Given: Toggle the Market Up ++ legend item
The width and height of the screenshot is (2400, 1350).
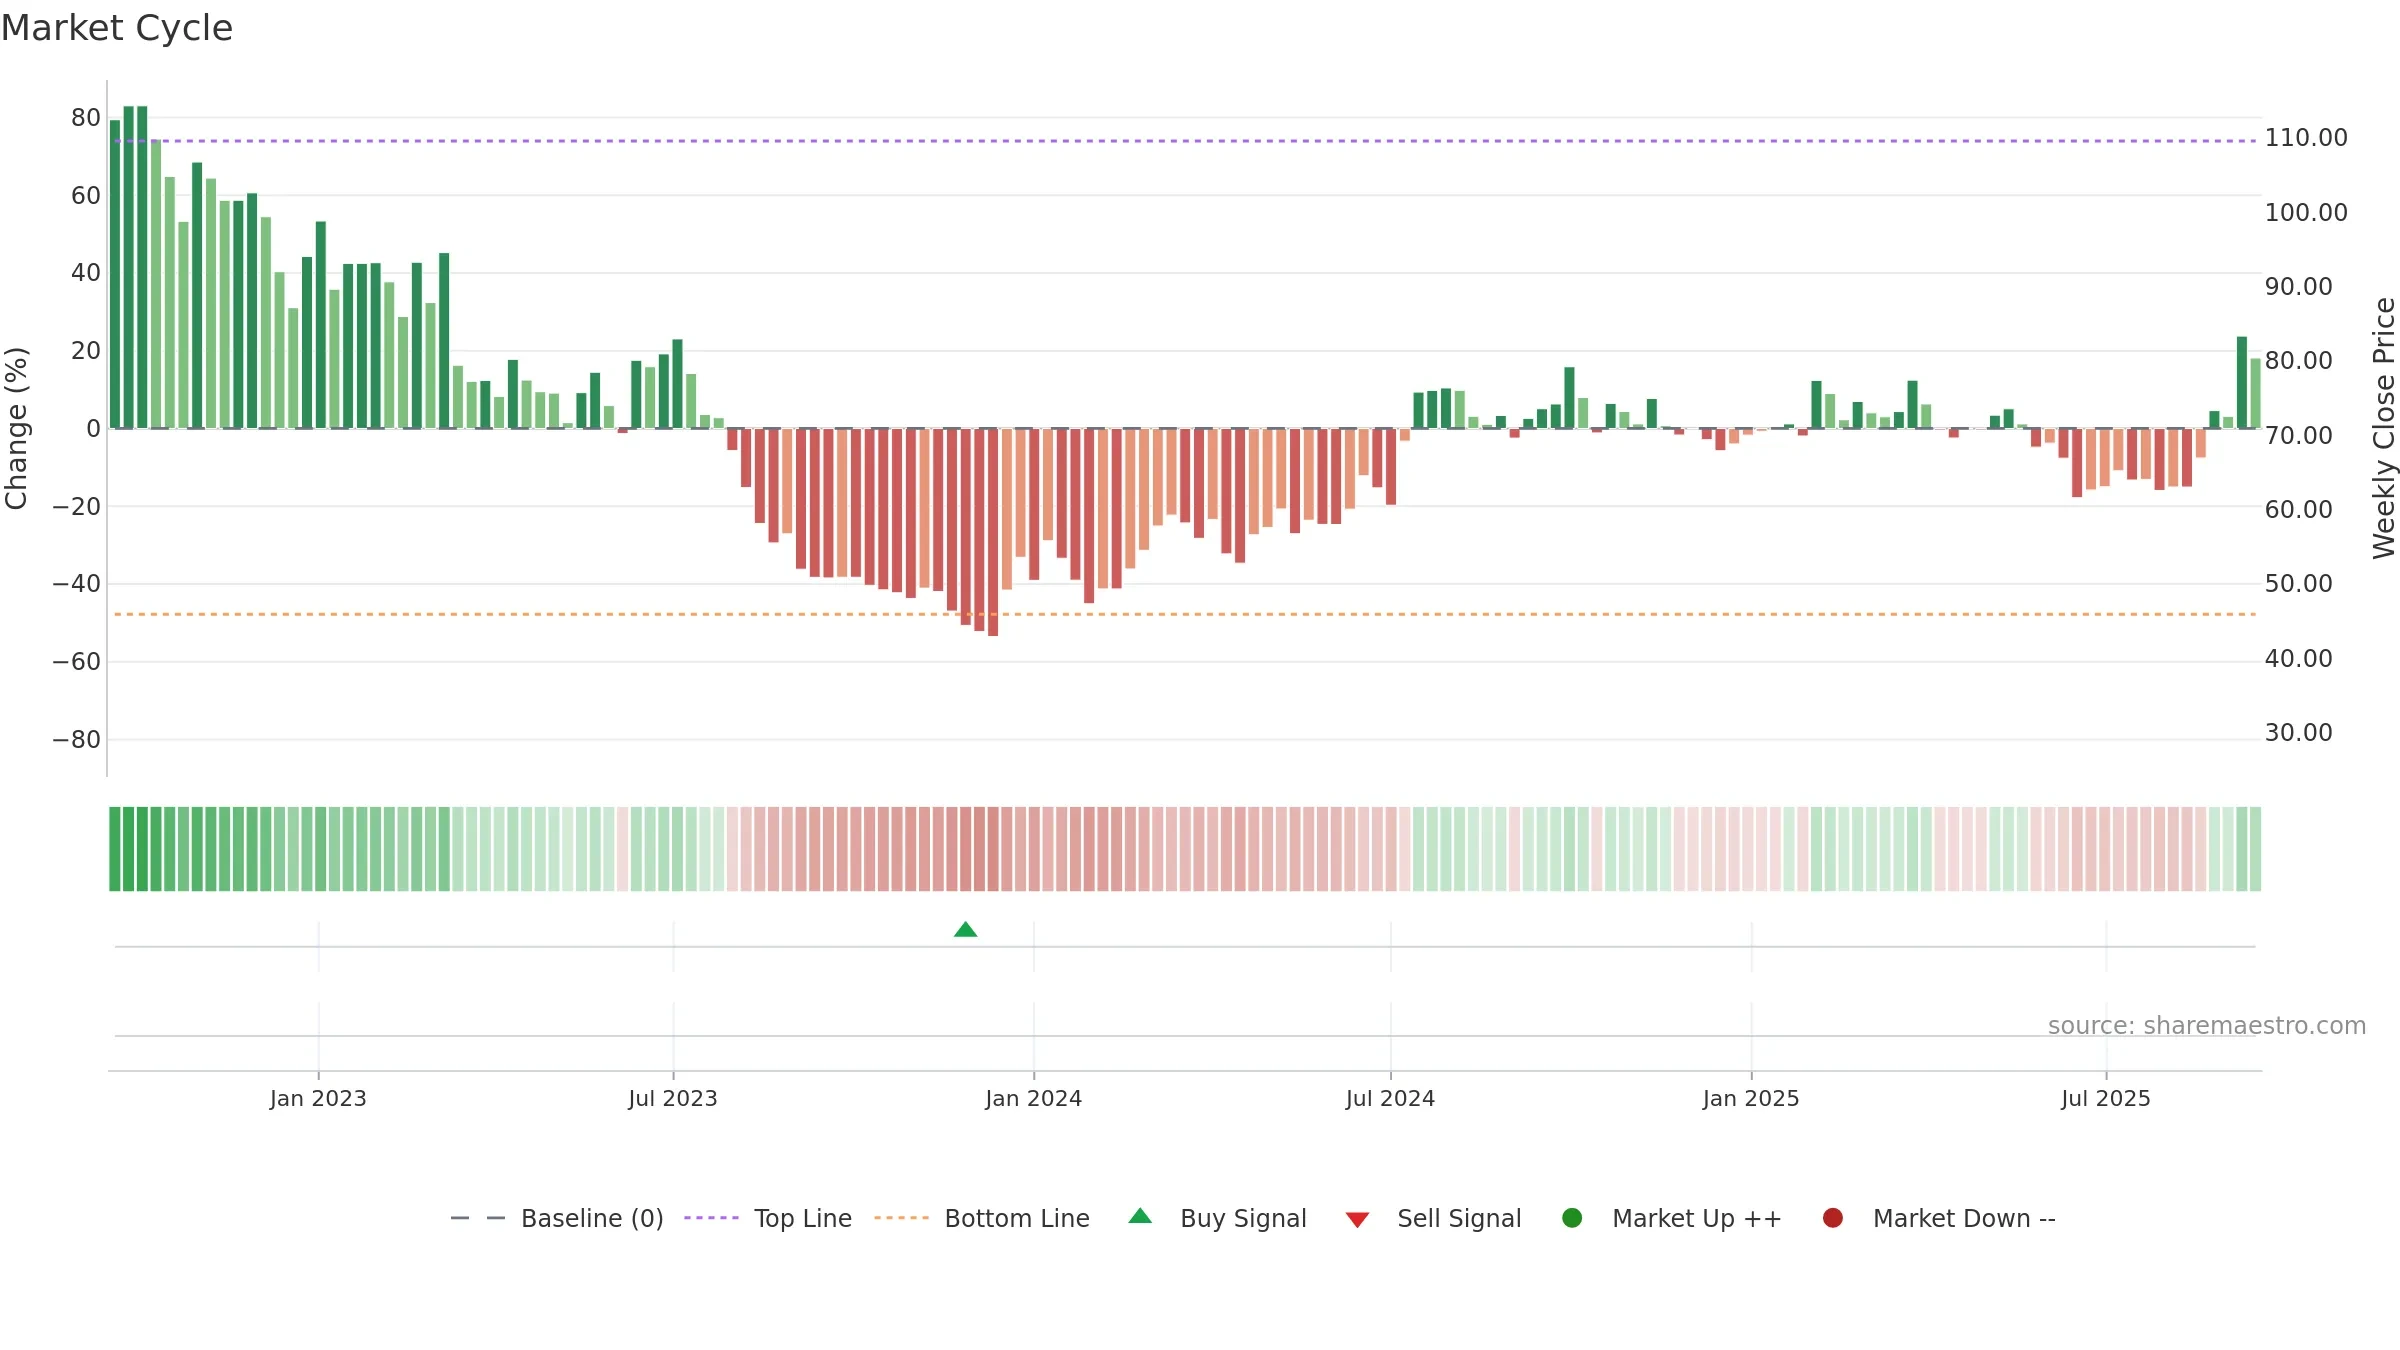Looking at the screenshot, I should tap(1672, 1218).
